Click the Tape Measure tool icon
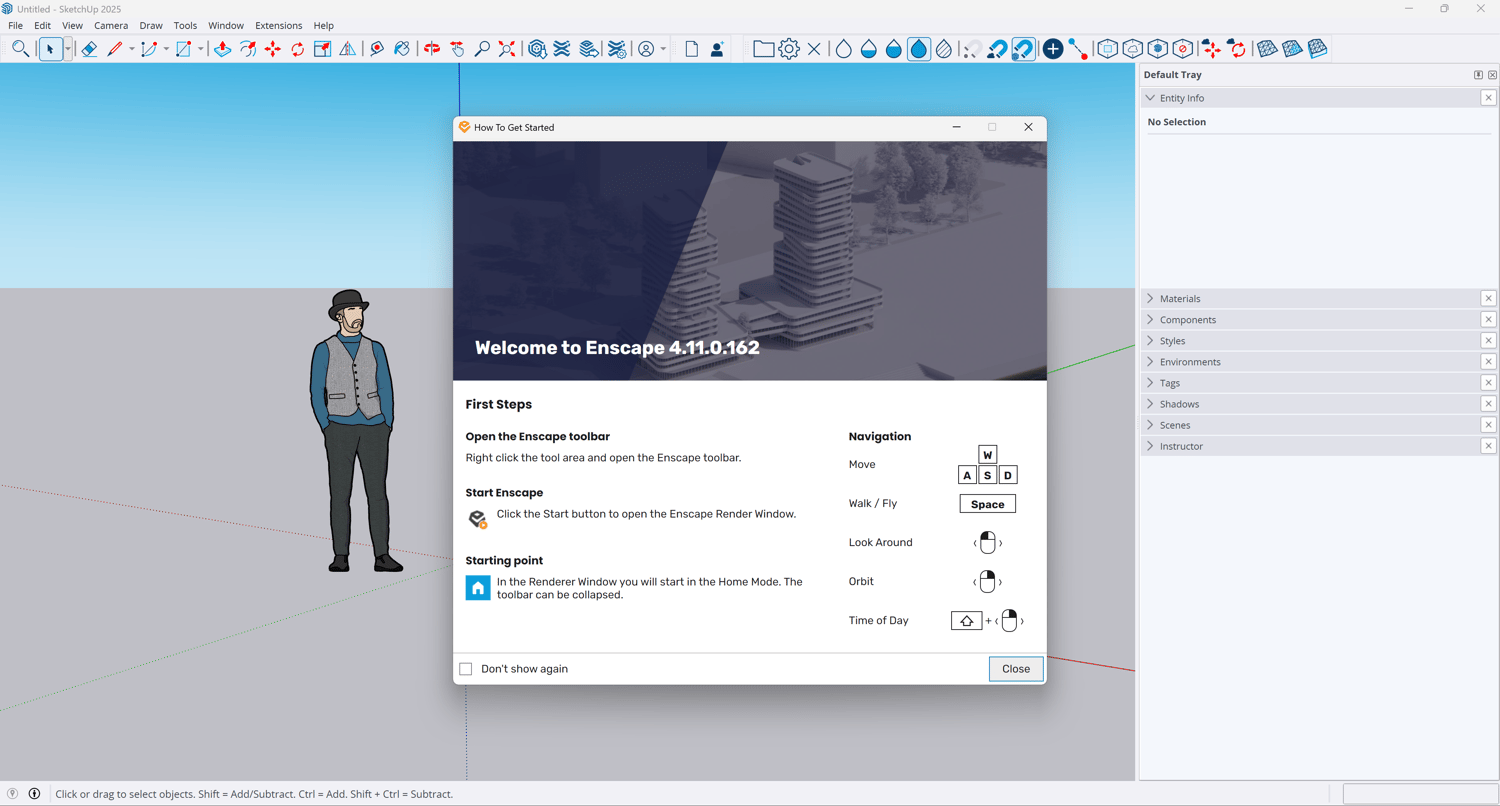This screenshot has height=806, width=1500. click(x=377, y=49)
